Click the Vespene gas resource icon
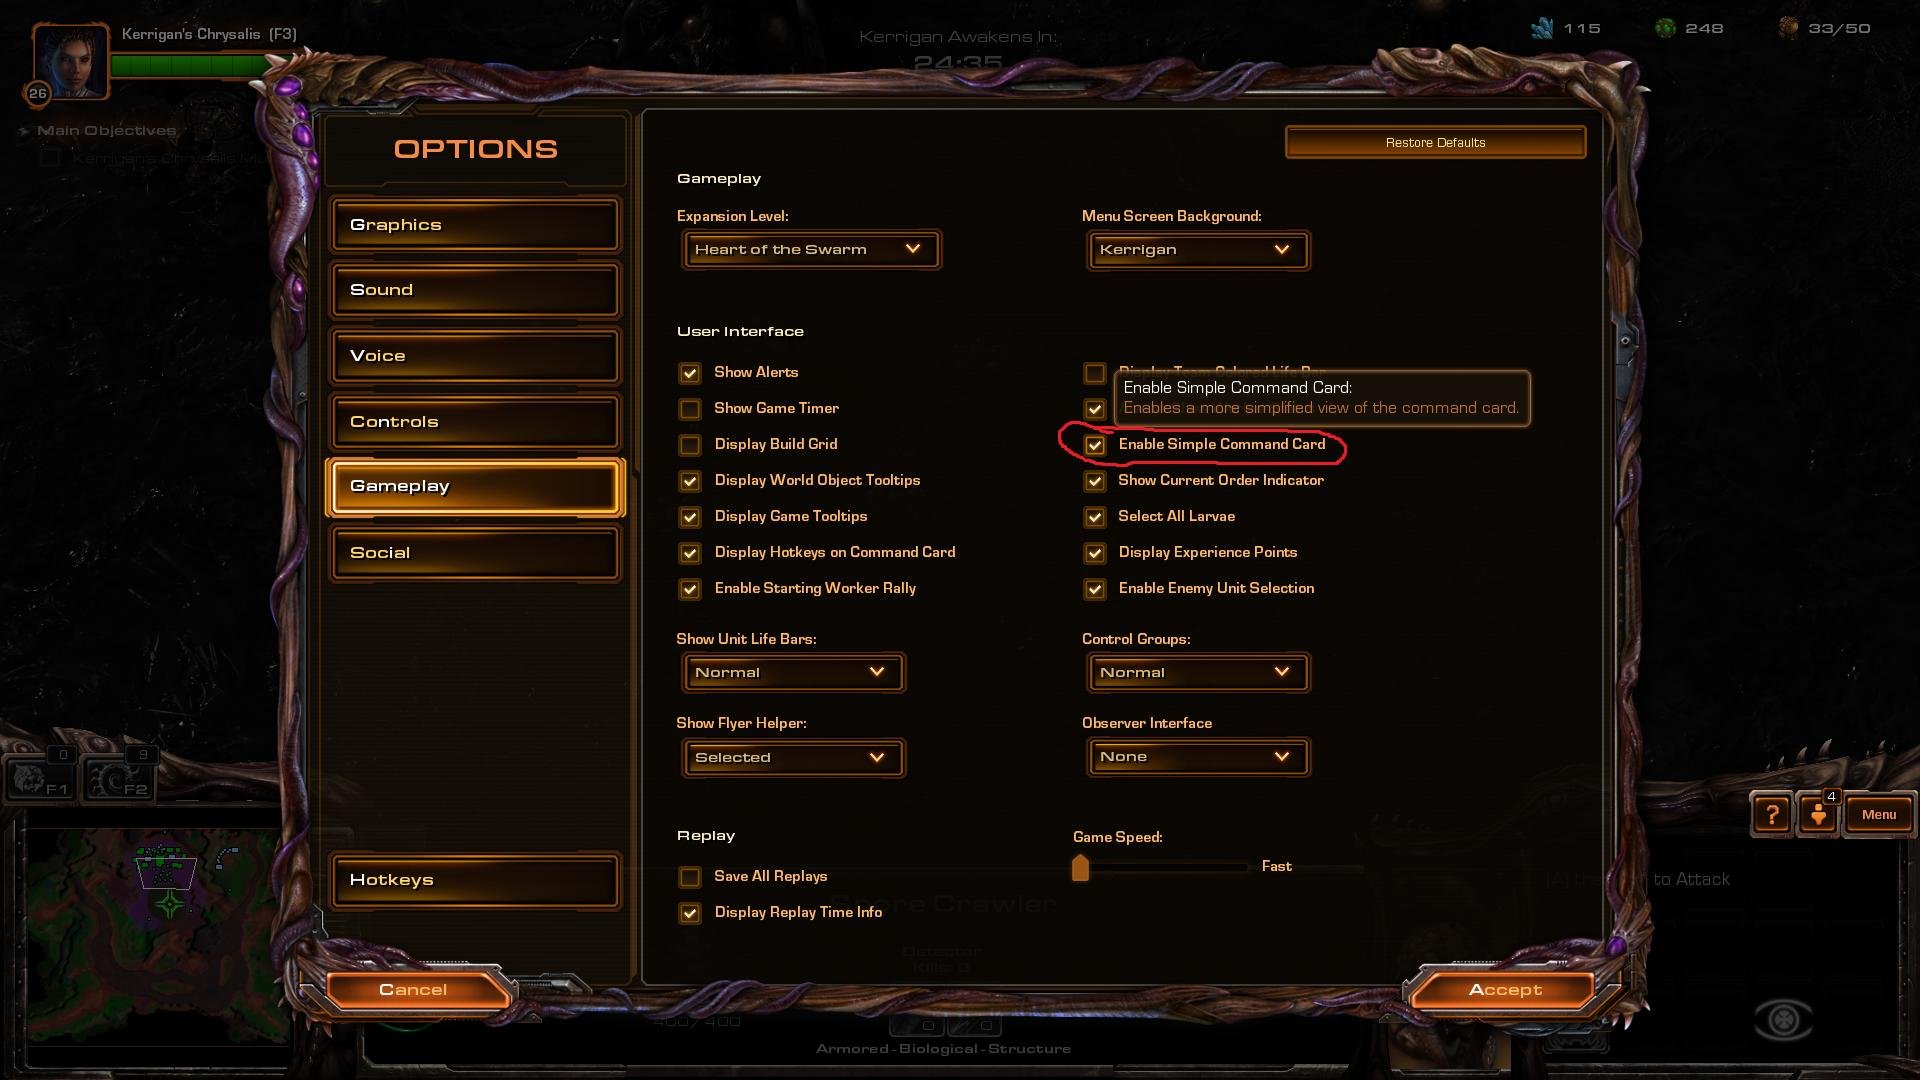This screenshot has height=1080, width=1920. point(1673,26)
